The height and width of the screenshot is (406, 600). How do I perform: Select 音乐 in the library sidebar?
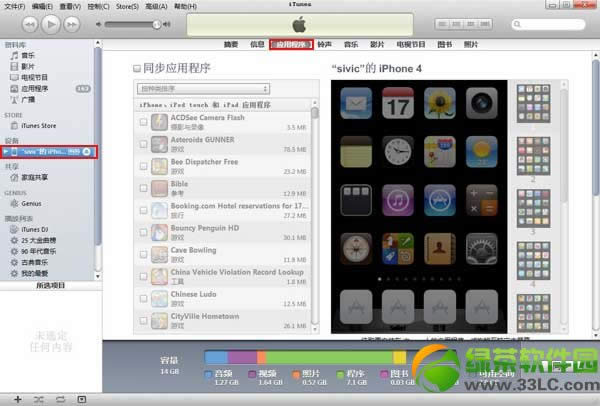click(28, 55)
